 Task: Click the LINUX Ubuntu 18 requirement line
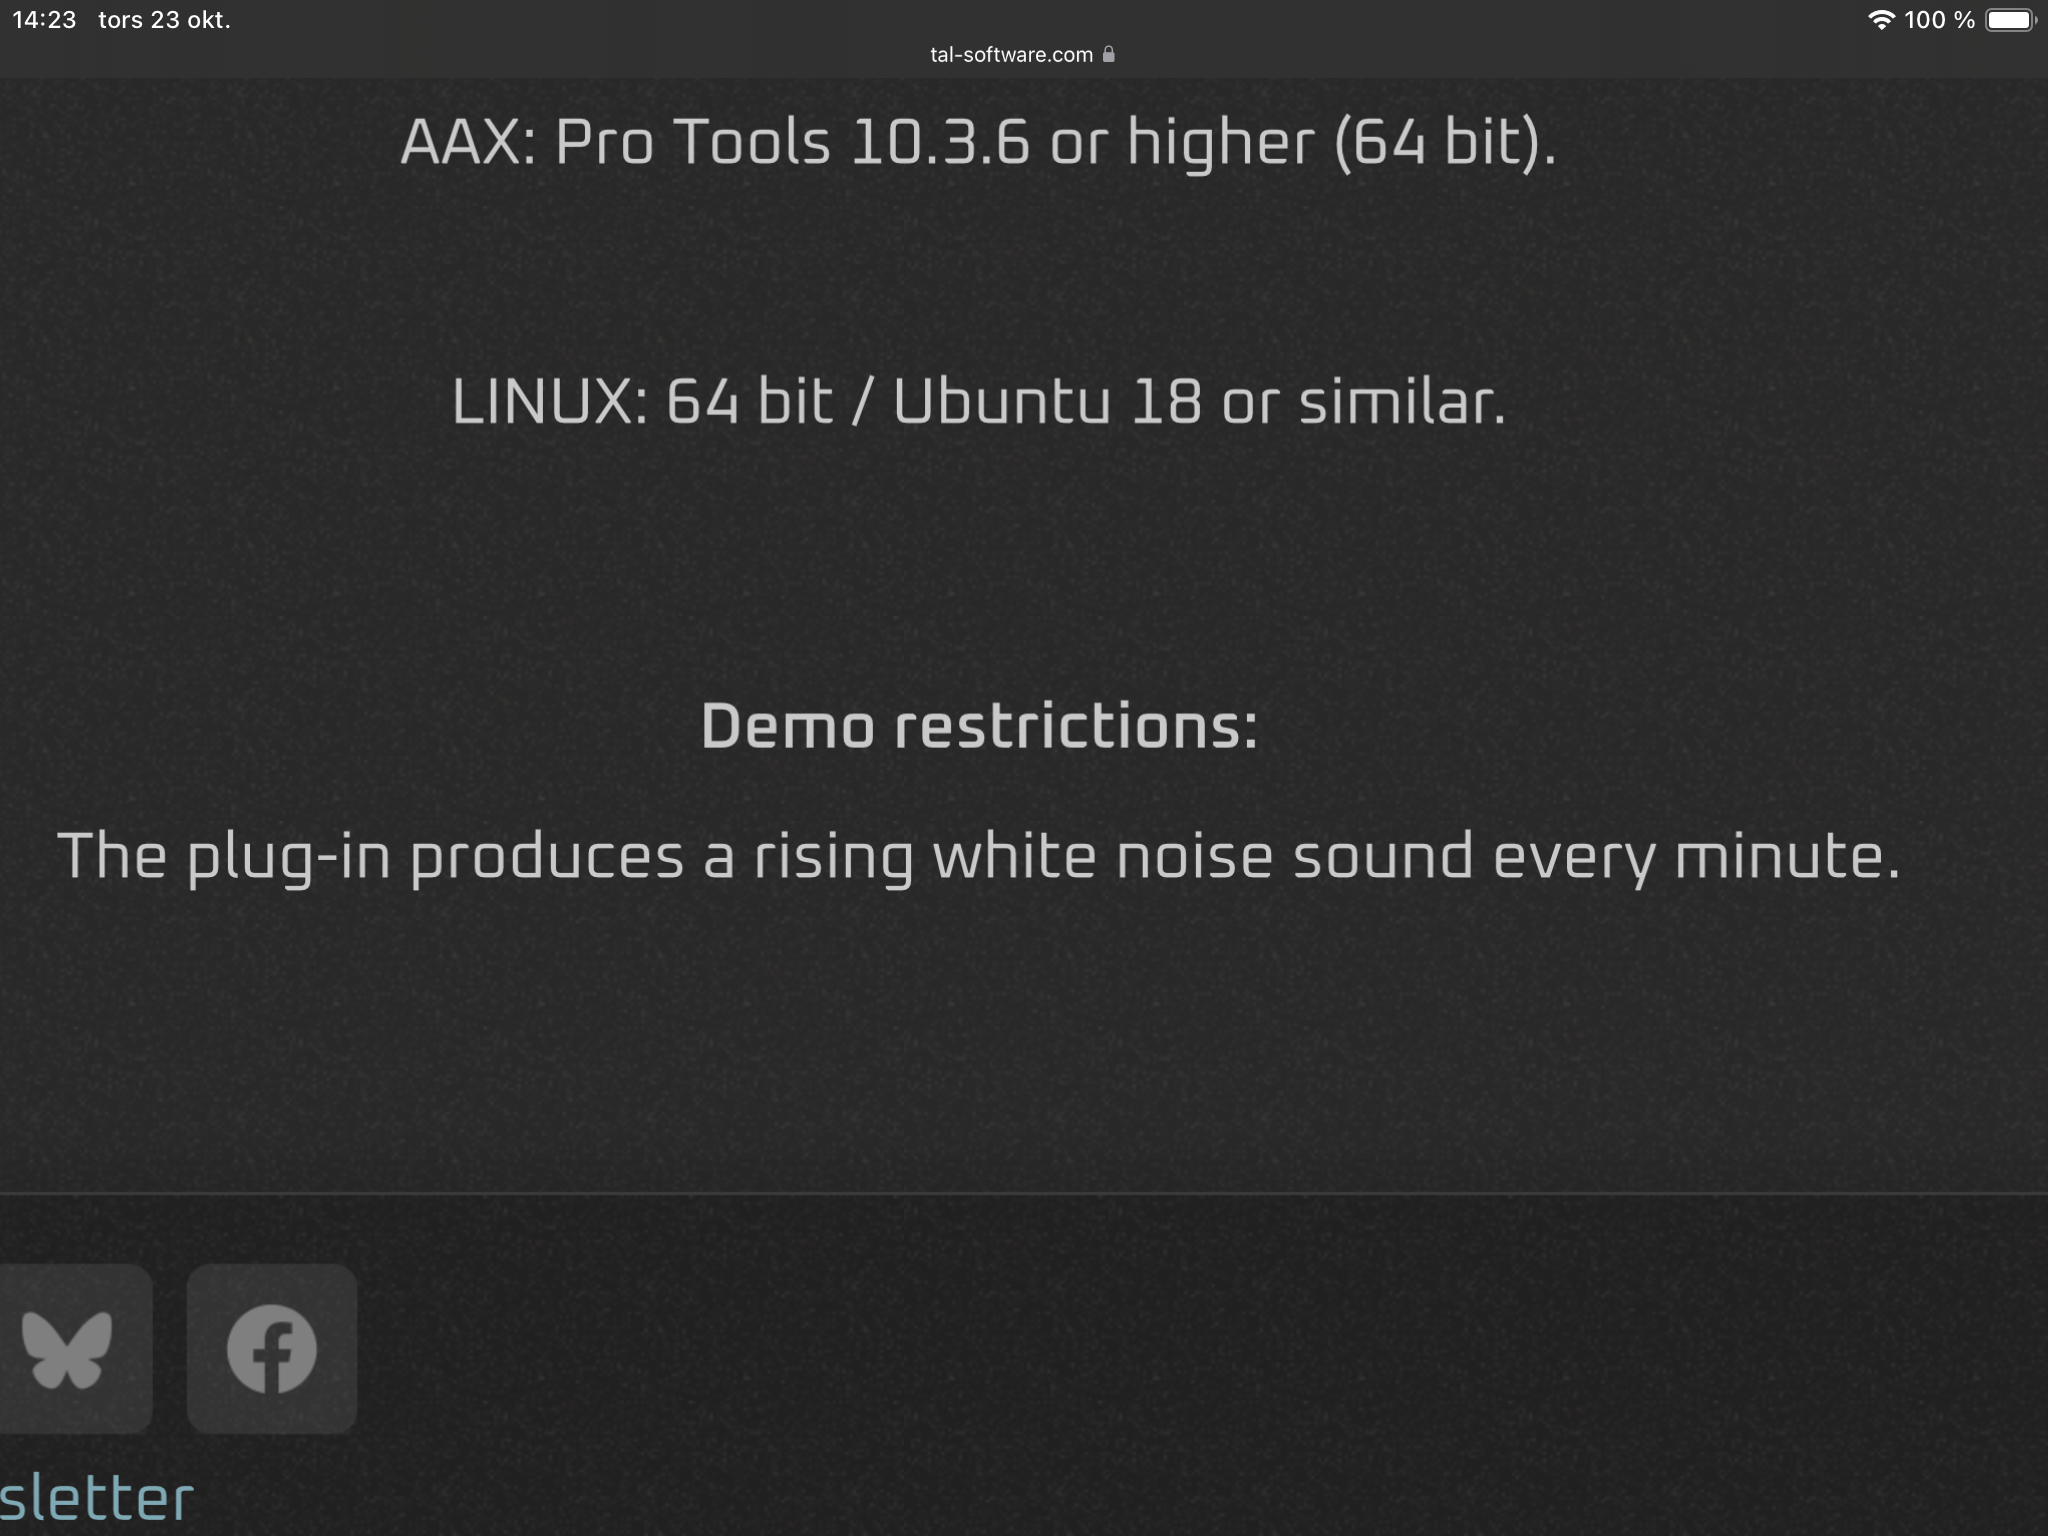coord(978,402)
